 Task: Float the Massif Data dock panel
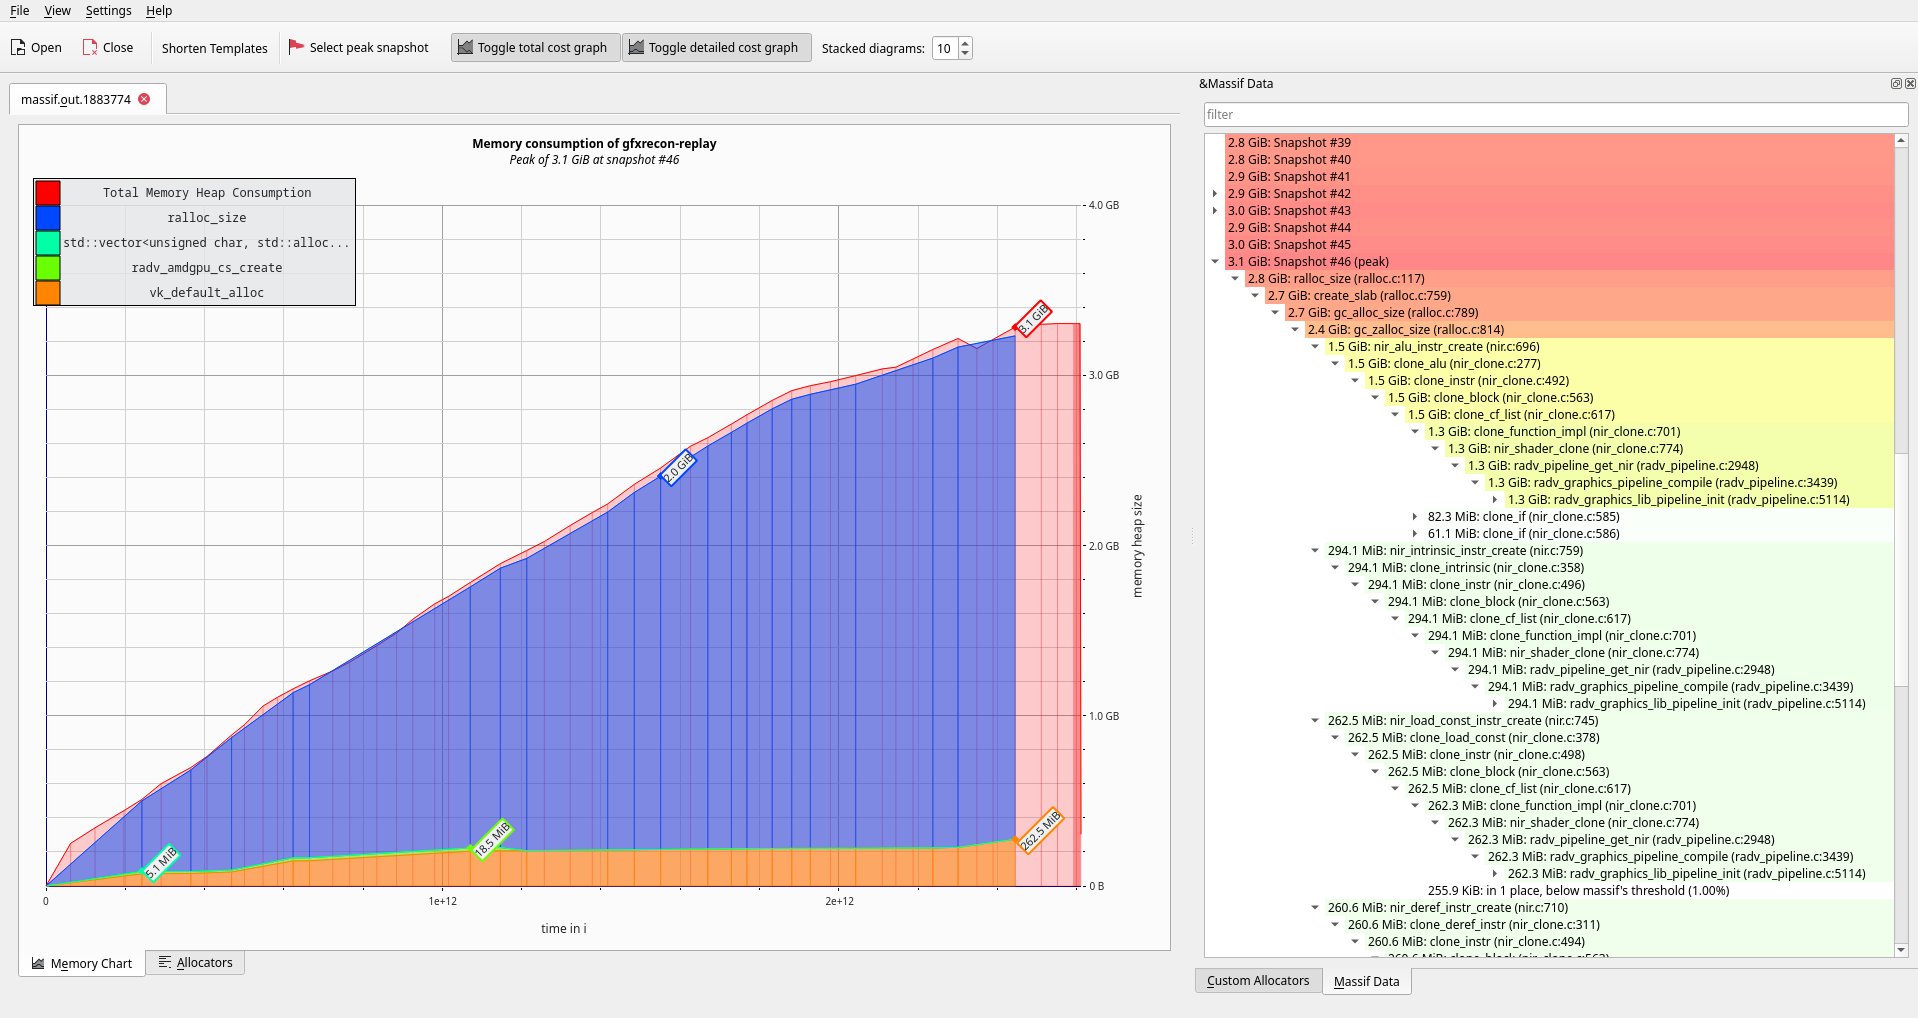1895,84
